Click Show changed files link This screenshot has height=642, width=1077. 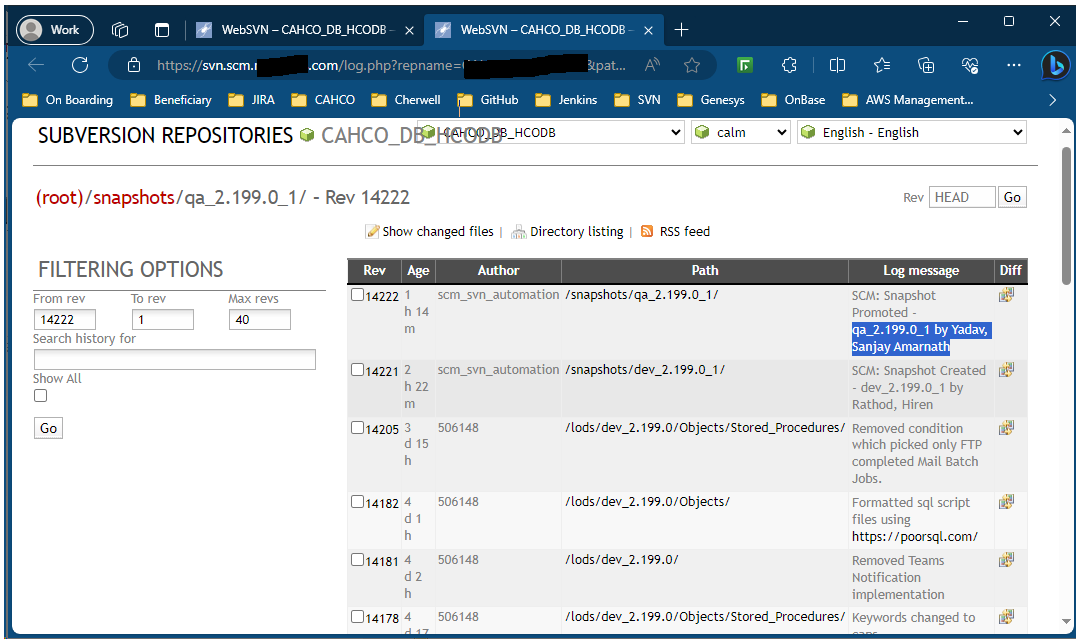pyautogui.click(x=438, y=232)
